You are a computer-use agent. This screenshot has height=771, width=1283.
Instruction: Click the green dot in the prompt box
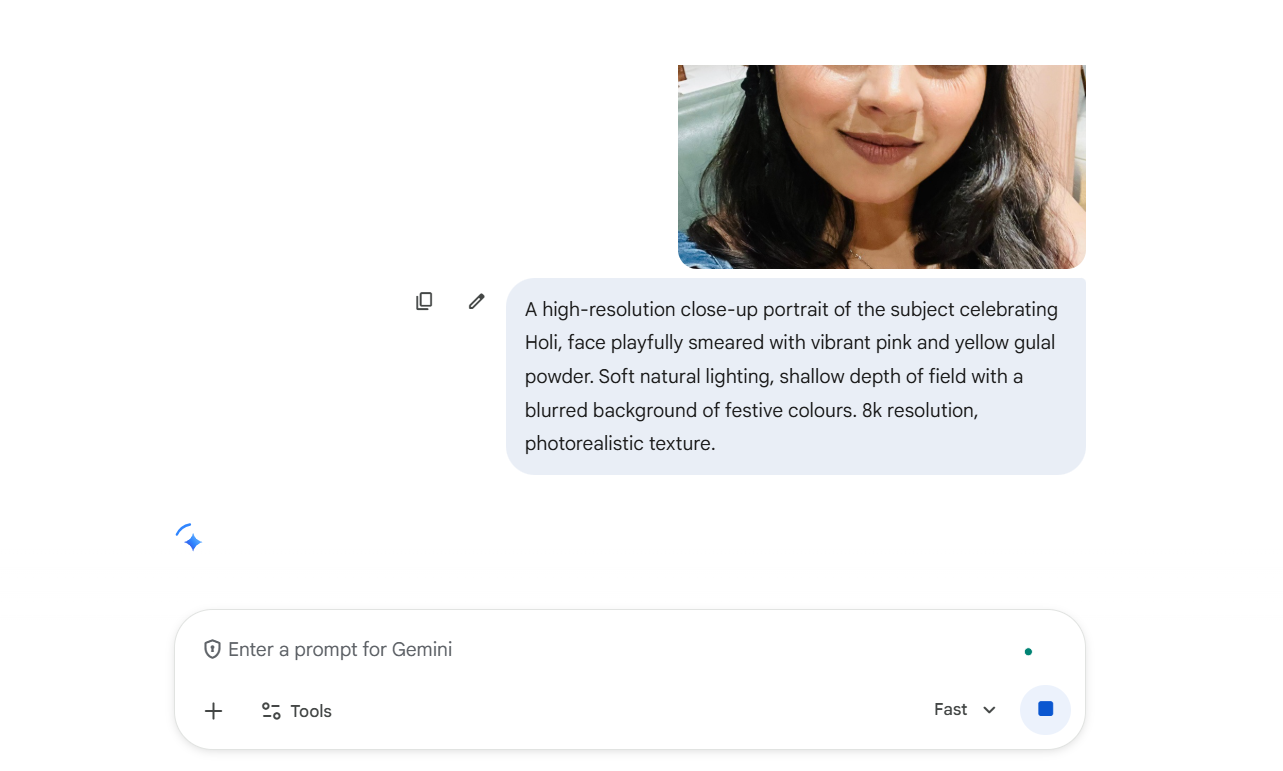1028,652
